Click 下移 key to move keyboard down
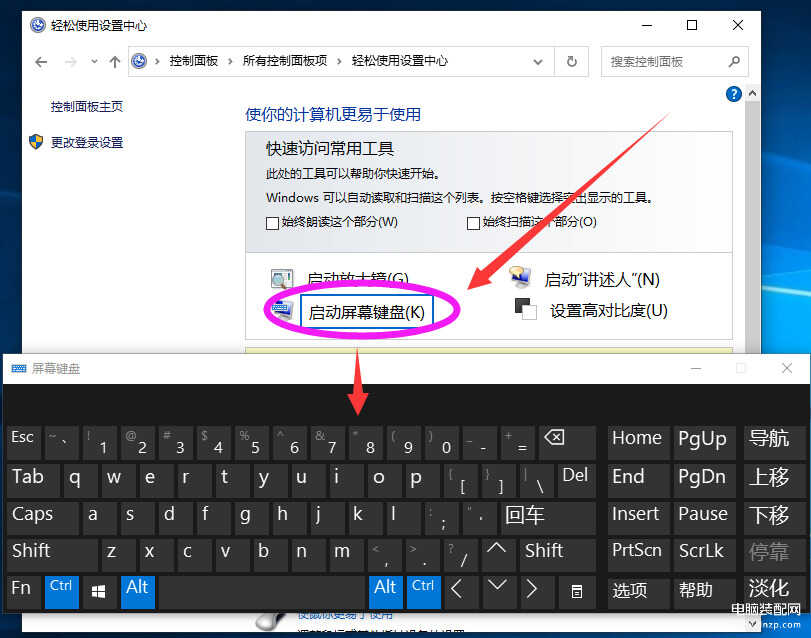The width and height of the screenshot is (811, 638). 774,518
